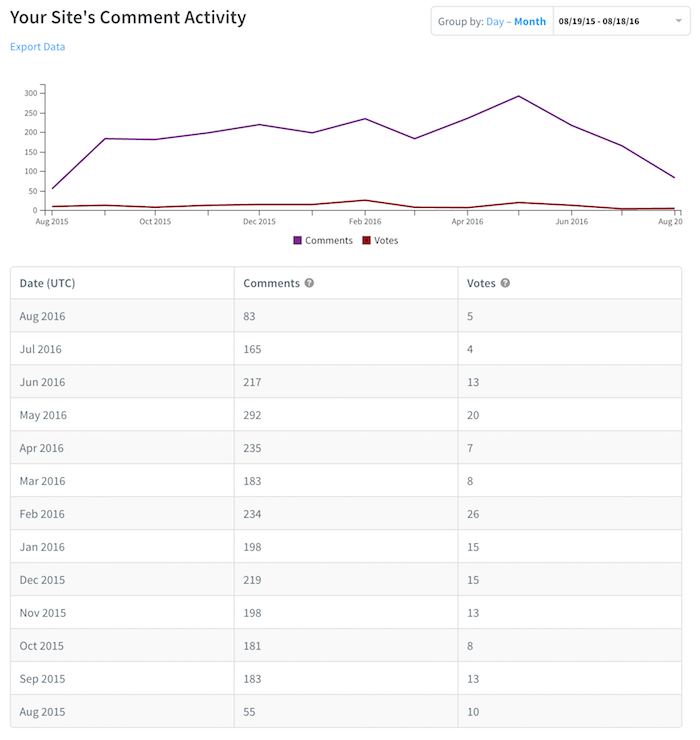Image resolution: width=700 pixels, height=740 pixels.
Task: Click the Export Data link
Action: coord(38,47)
